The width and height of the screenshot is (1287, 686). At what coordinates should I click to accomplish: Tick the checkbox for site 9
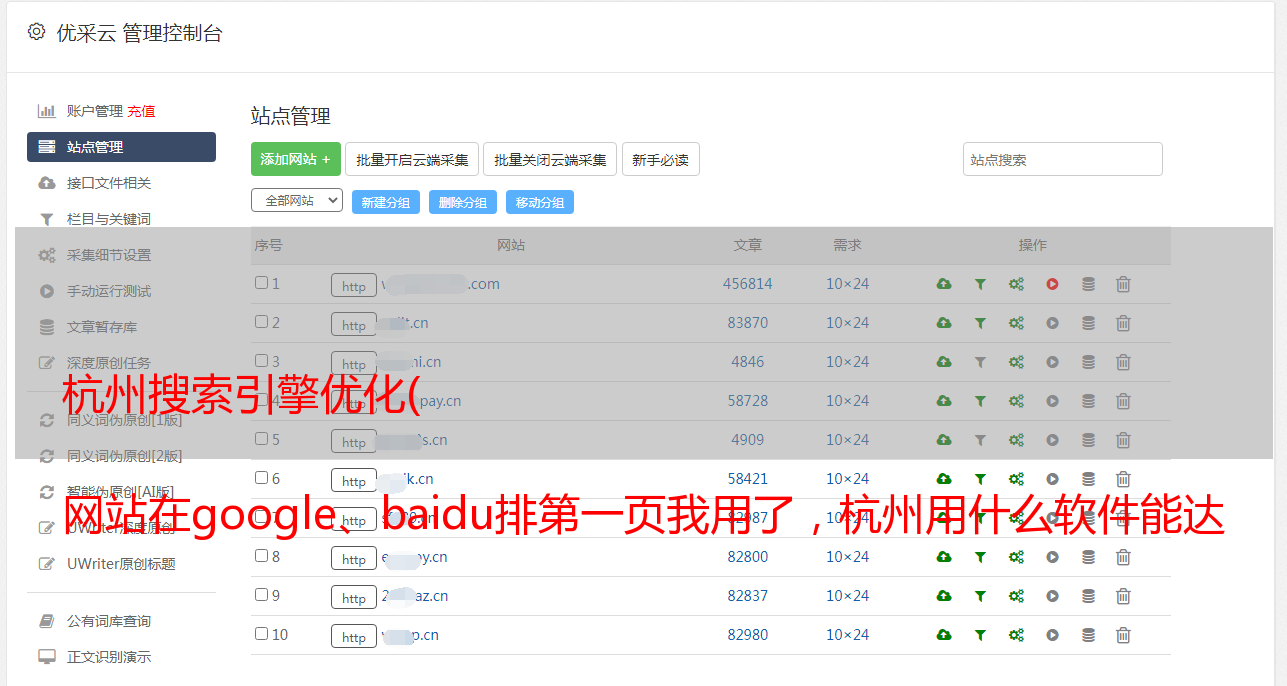[x=261, y=595]
